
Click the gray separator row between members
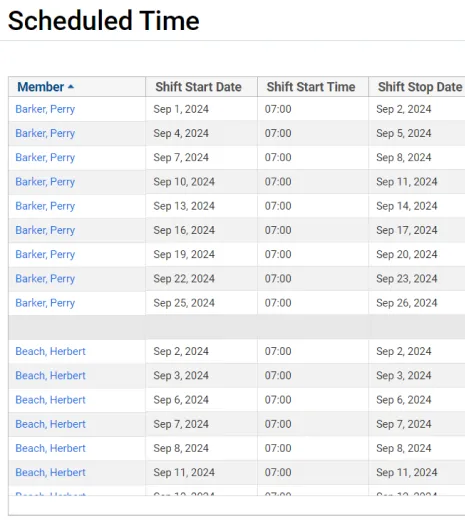click(x=237, y=327)
